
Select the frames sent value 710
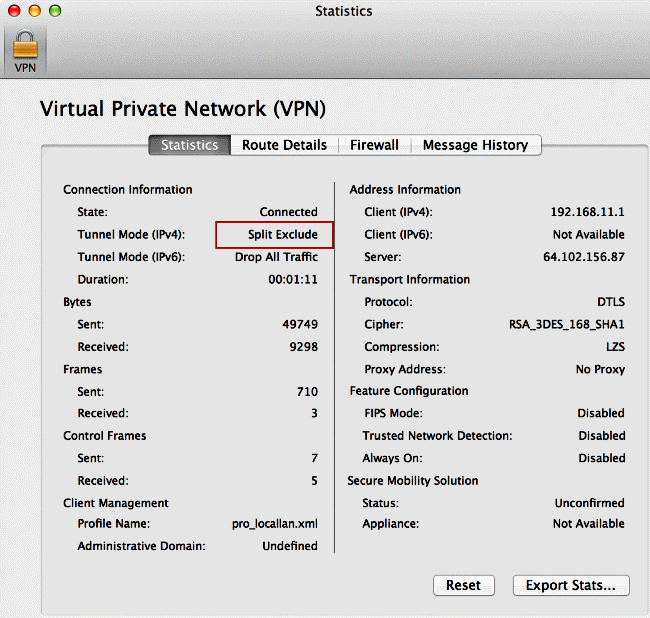(x=307, y=392)
